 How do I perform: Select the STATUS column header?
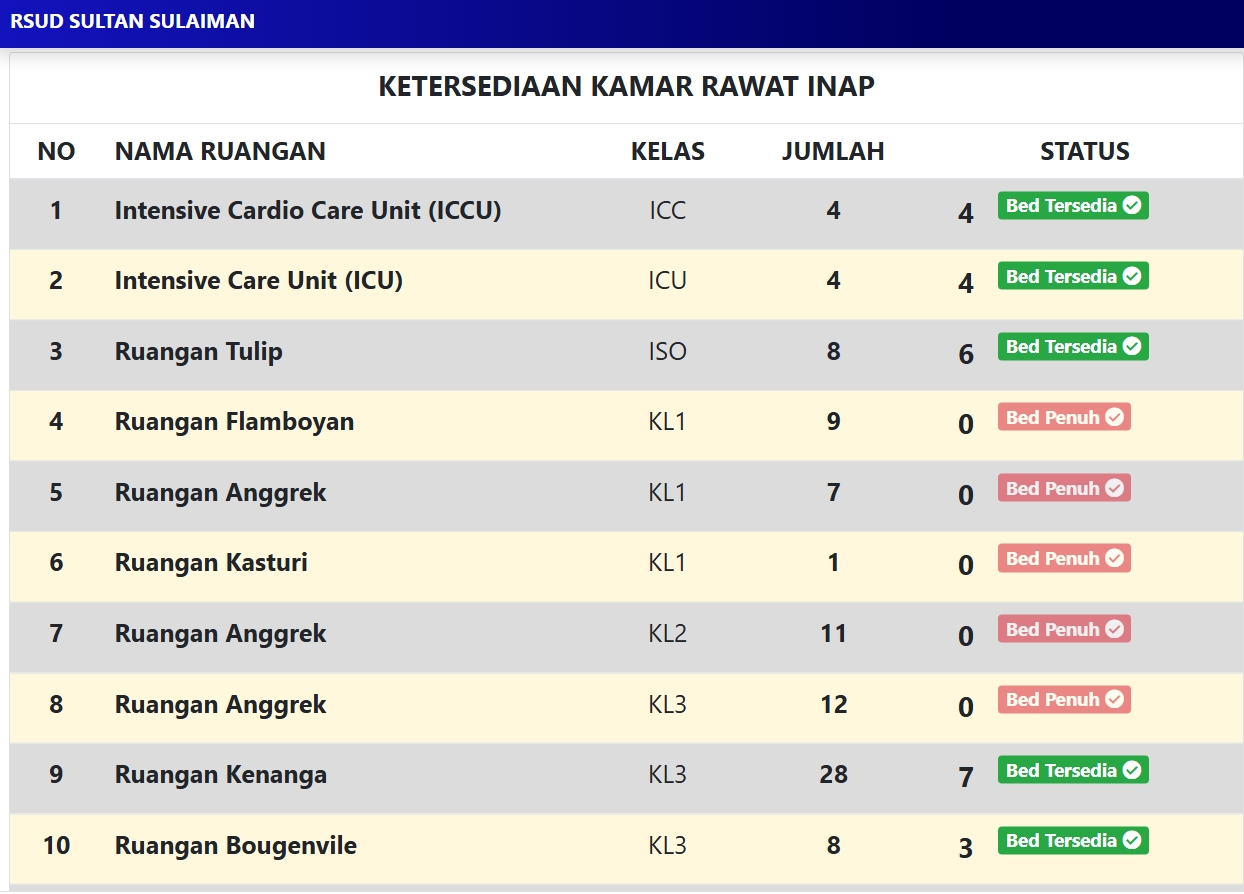(x=1084, y=151)
